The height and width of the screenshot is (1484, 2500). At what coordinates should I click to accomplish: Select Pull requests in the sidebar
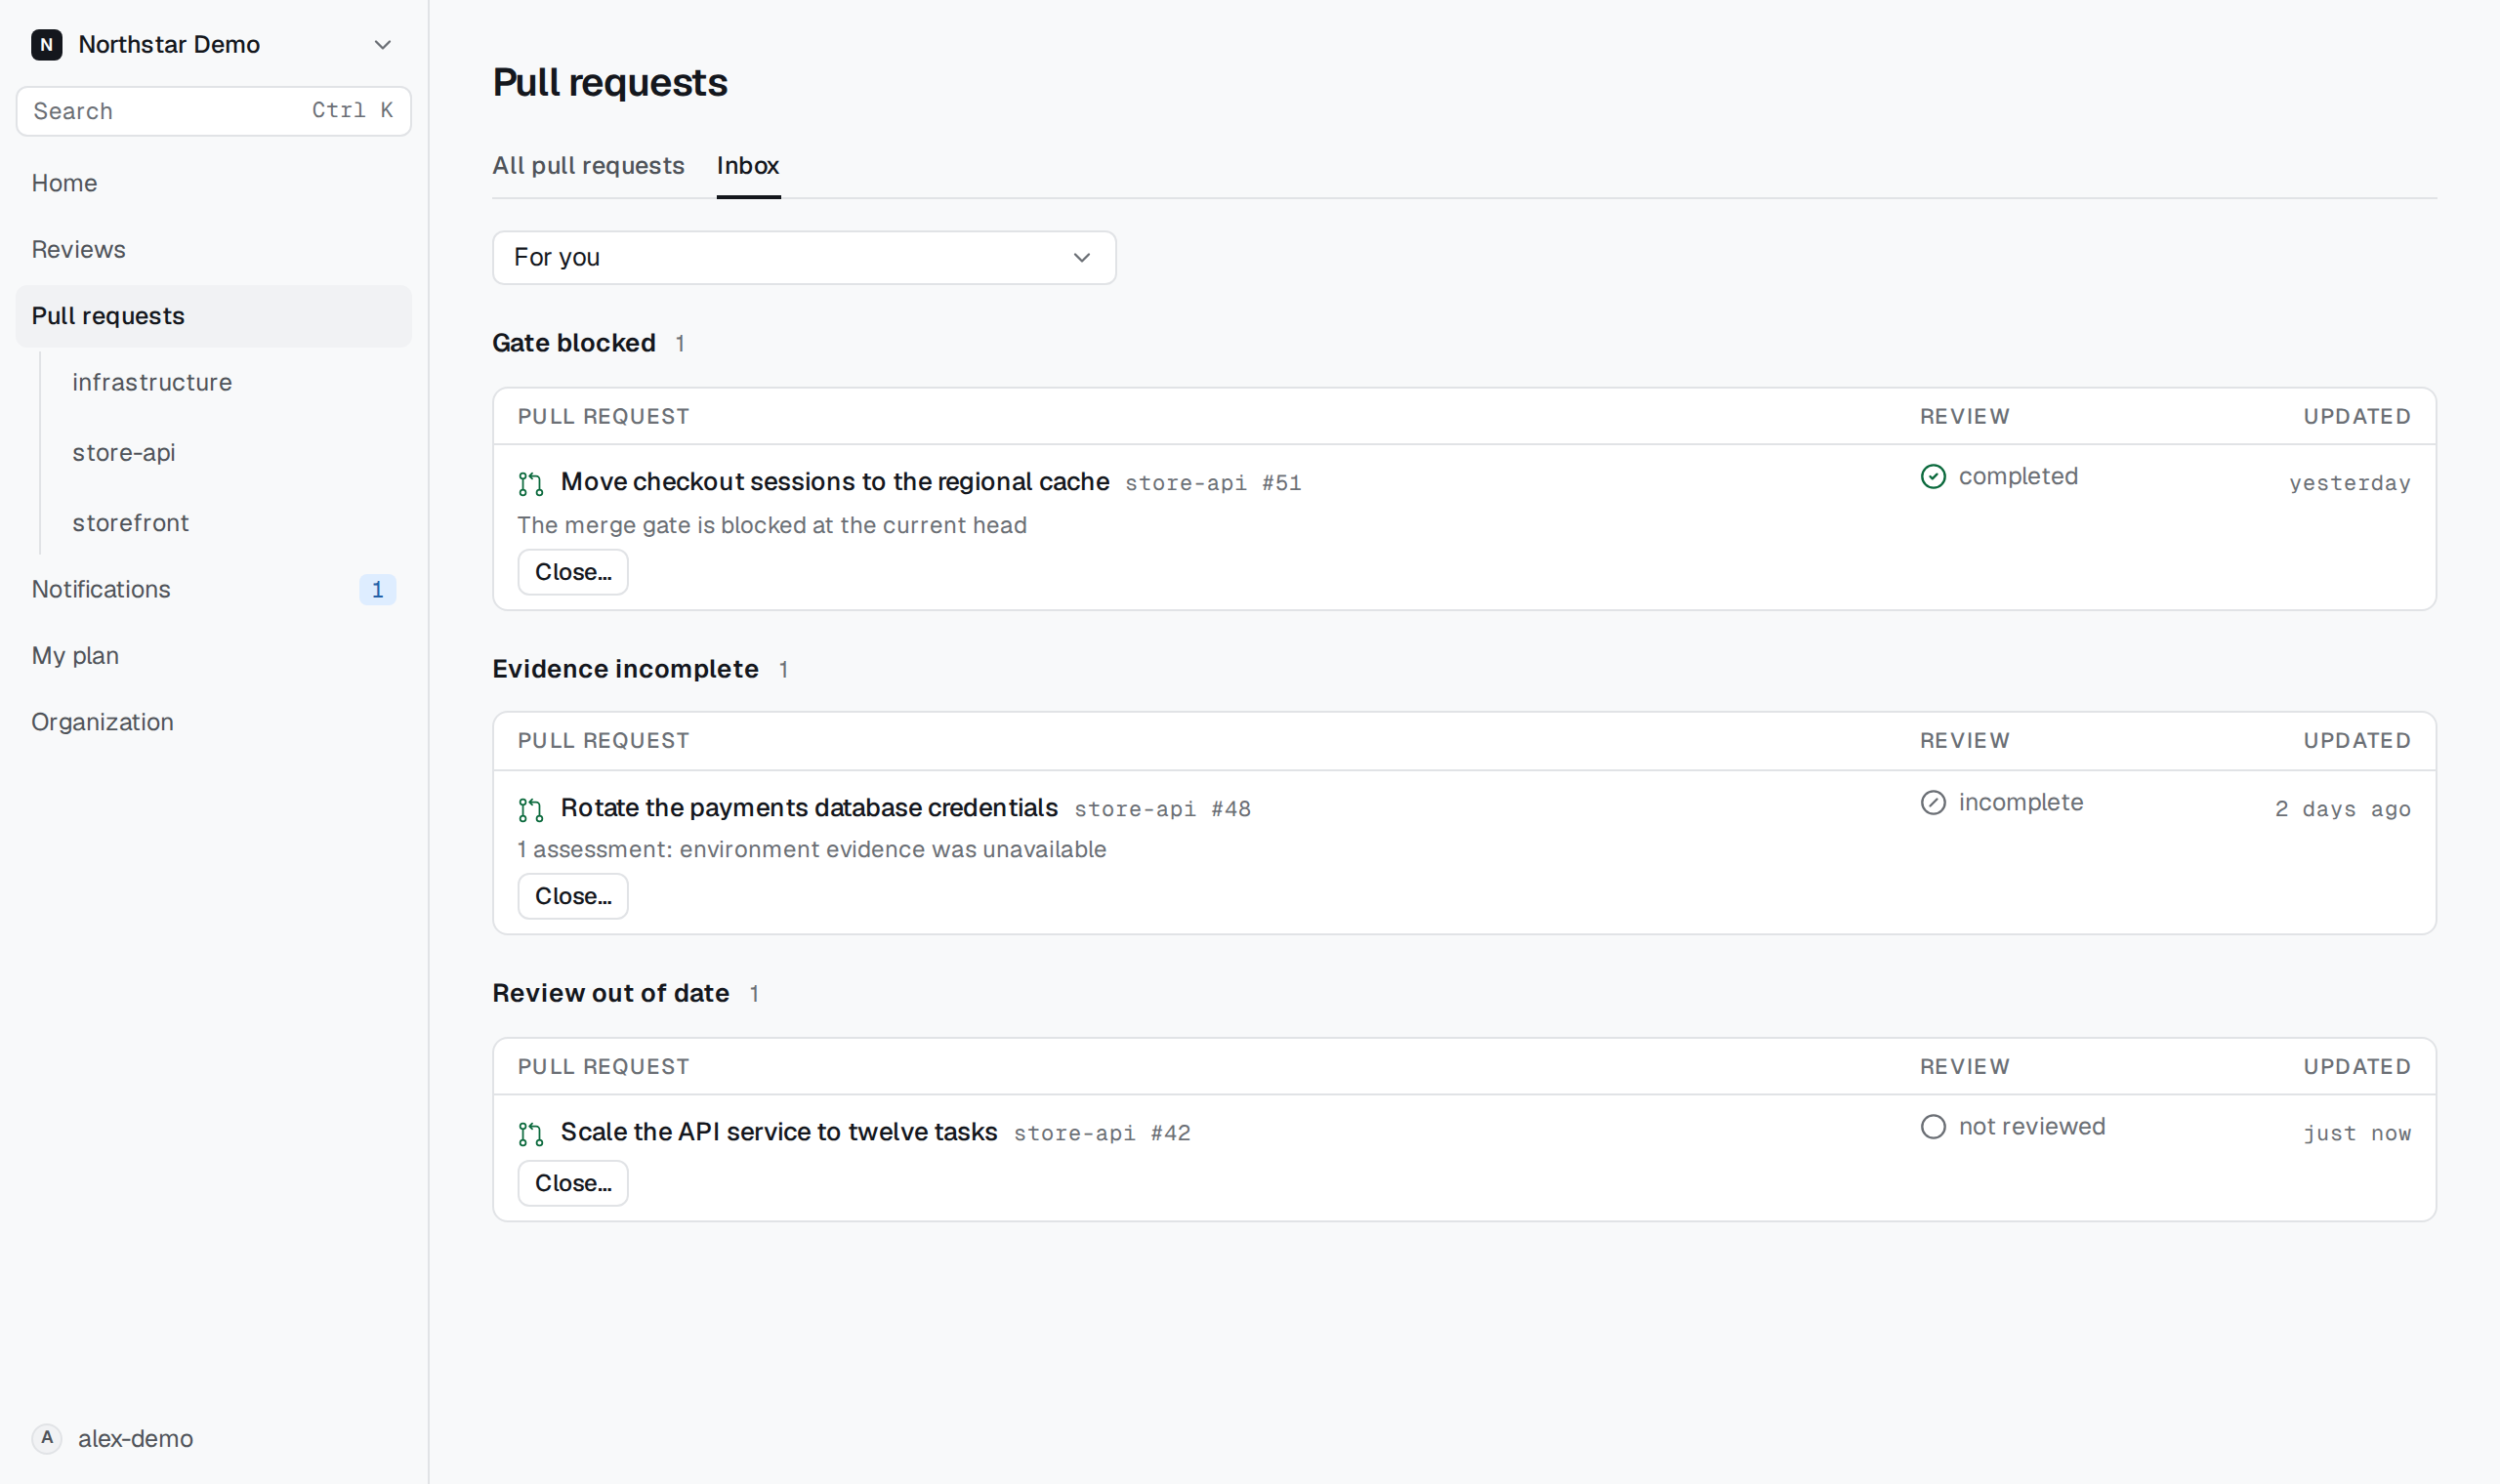tap(213, 316)
